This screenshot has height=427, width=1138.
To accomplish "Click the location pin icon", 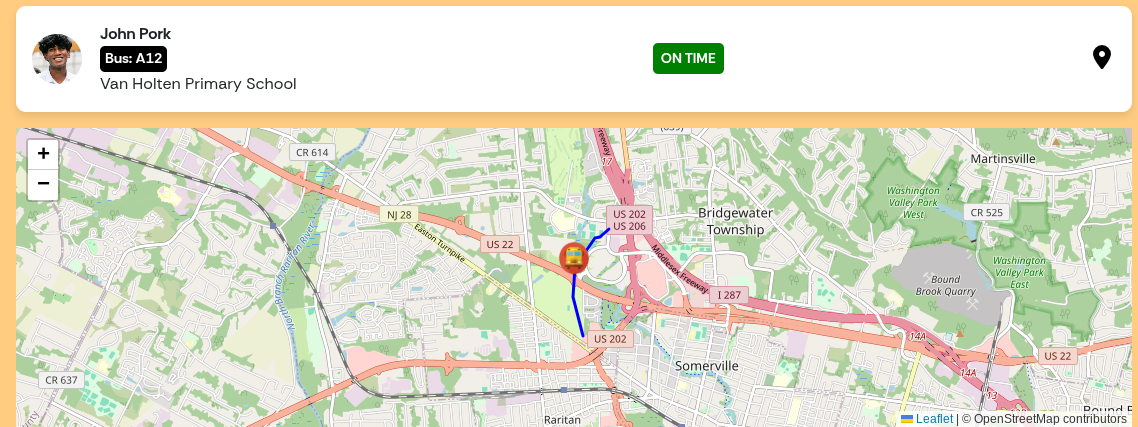I will (x=1101, y=57).
